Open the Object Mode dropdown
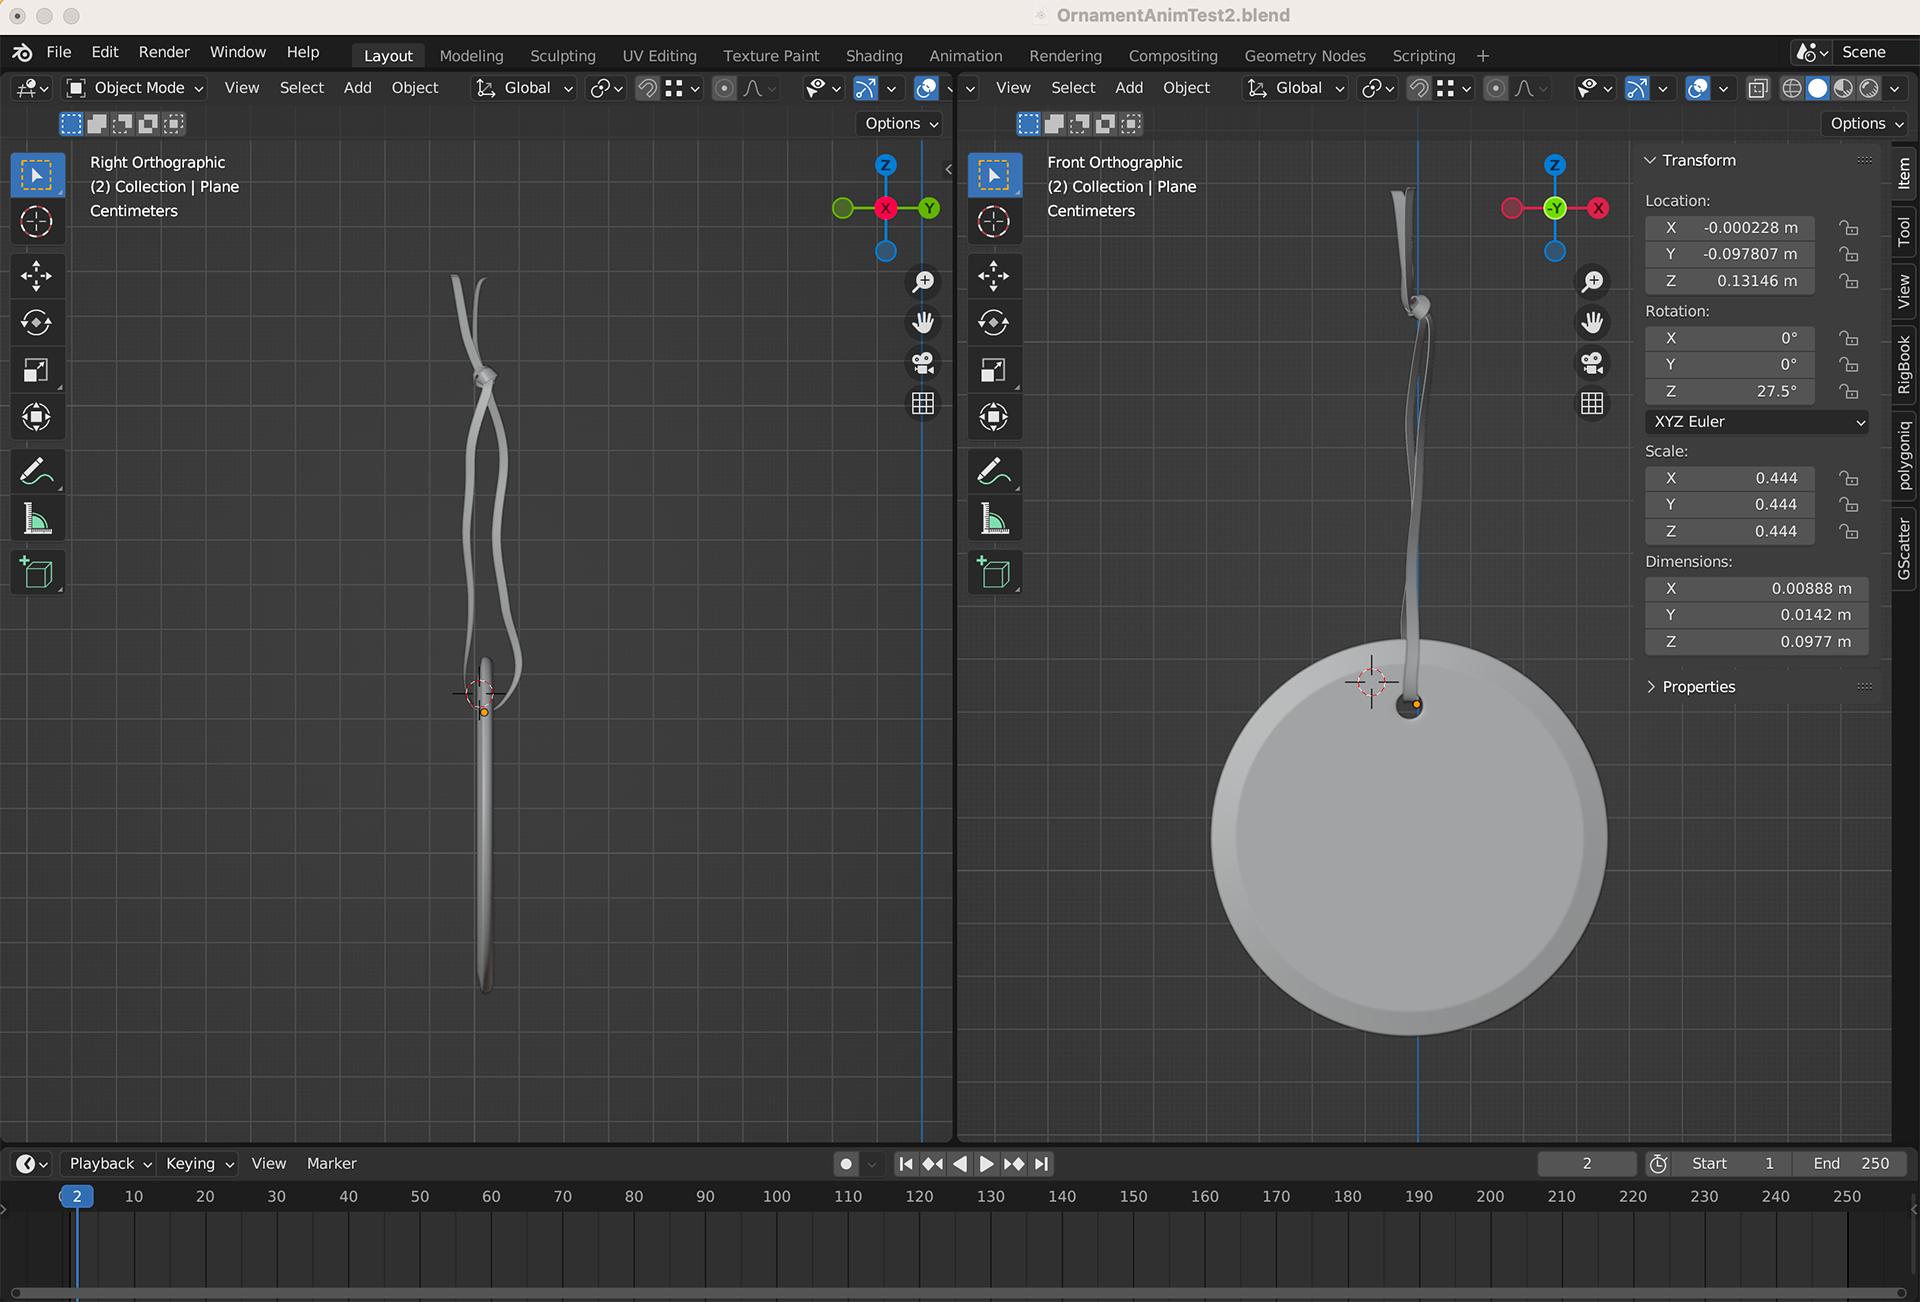This screenshot has width=1920, height=1302. click(136, 88)
